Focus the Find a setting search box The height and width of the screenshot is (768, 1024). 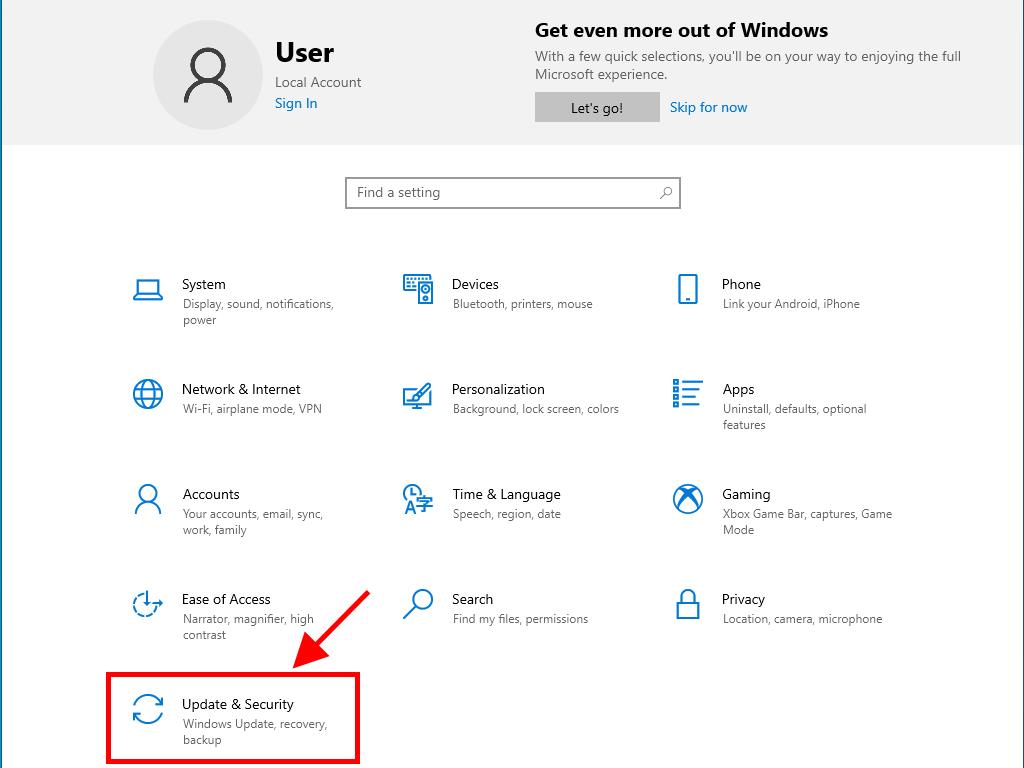coord(500,193)
